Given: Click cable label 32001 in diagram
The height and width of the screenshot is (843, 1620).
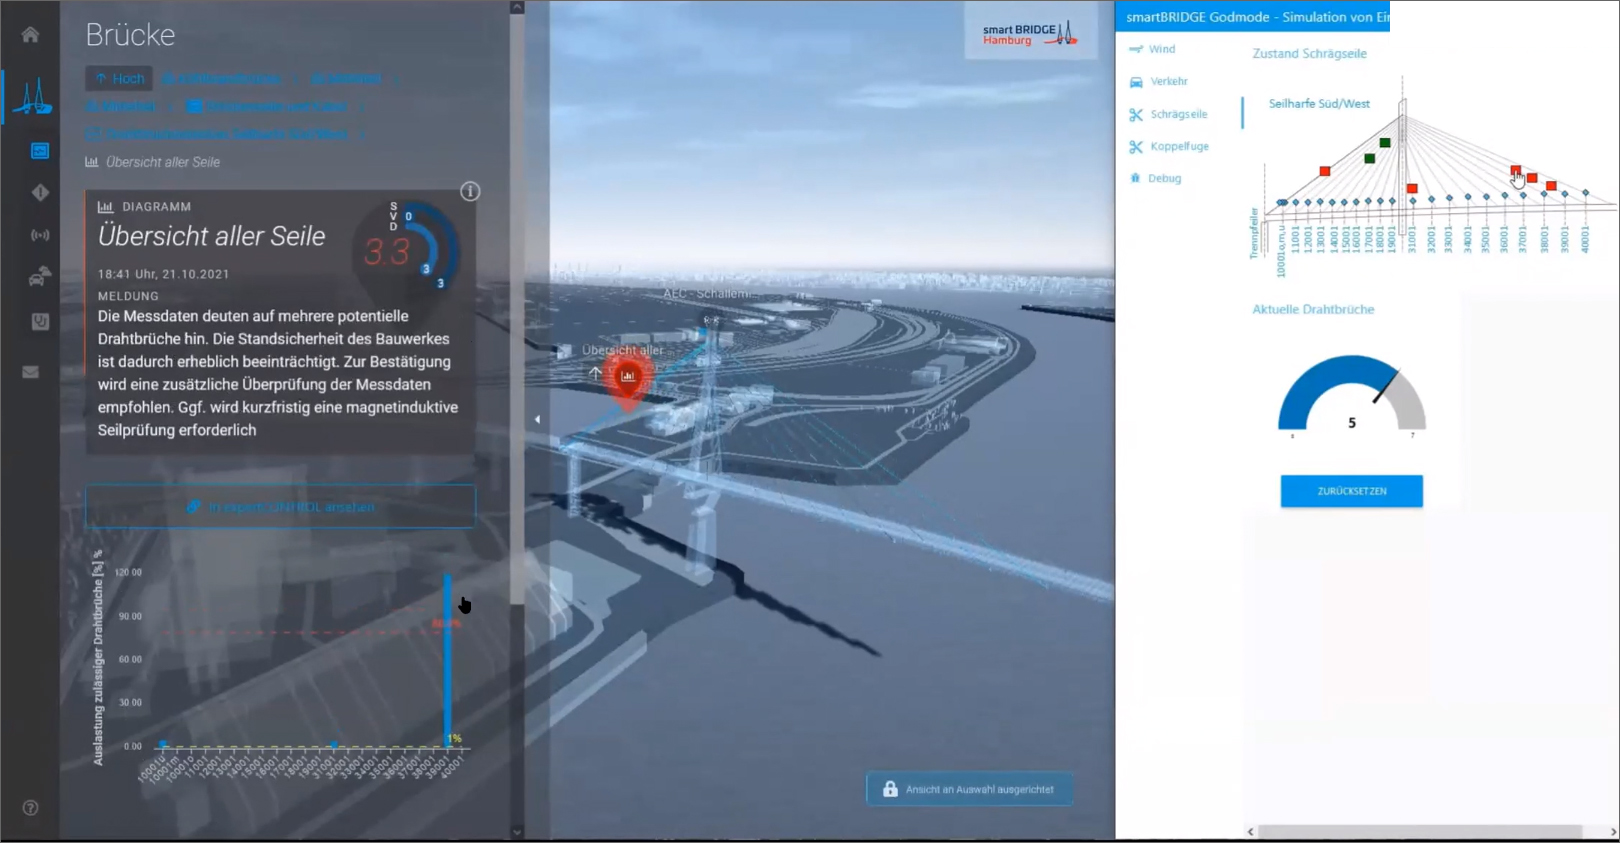Looking at the screenshot, I should [1431, 239].
